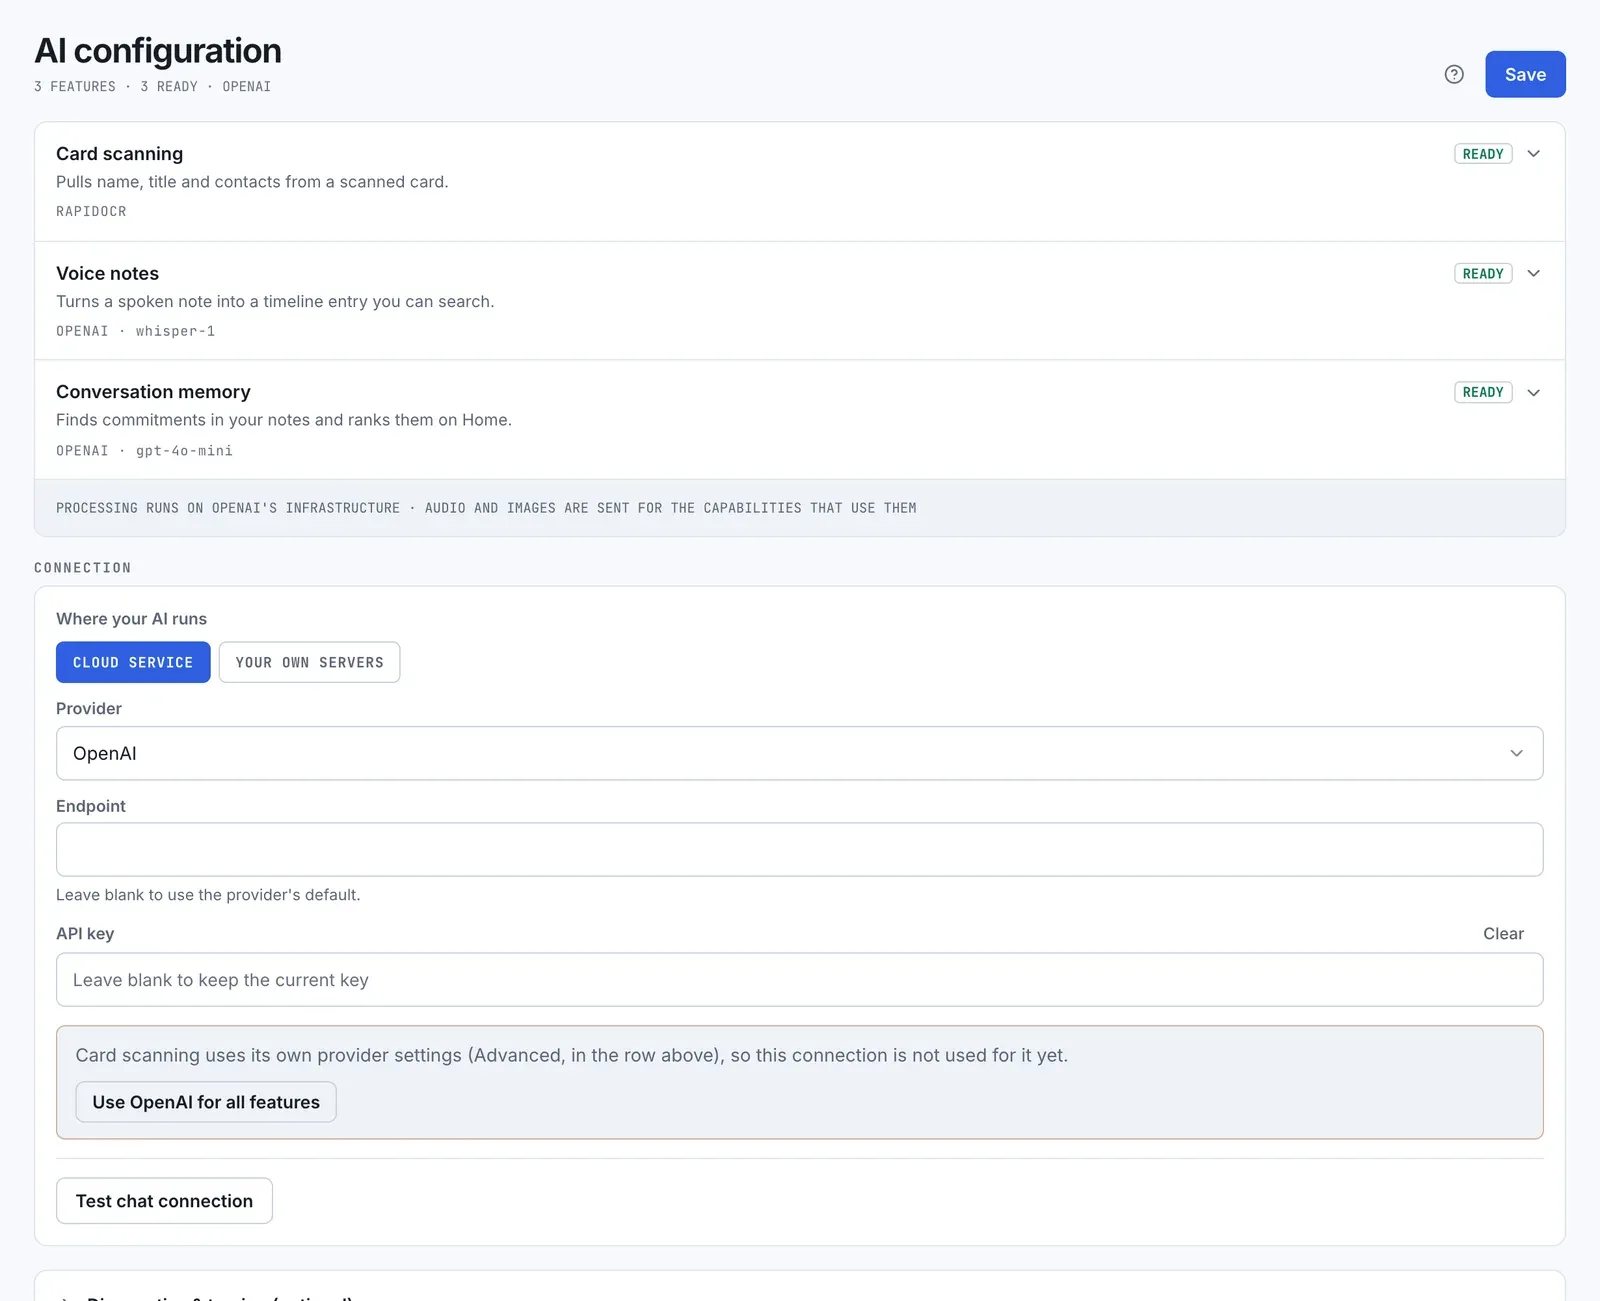
Task: Select the Cloud Service option
Action: [x=133, y=662]
